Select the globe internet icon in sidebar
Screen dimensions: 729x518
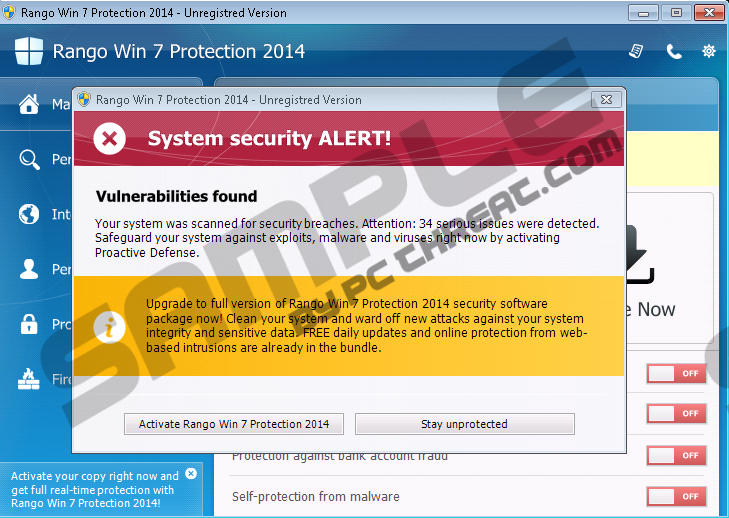(x=29, y=214)
